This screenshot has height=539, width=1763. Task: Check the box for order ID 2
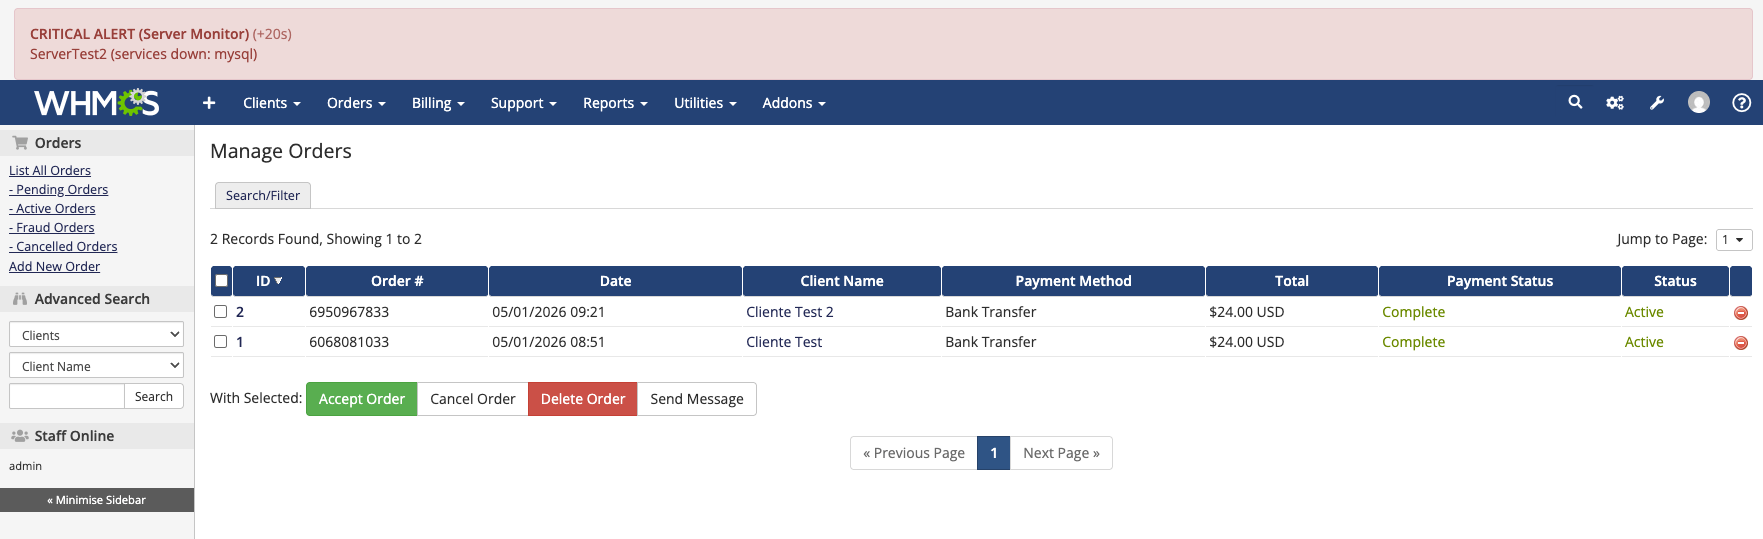pos(221,312)
